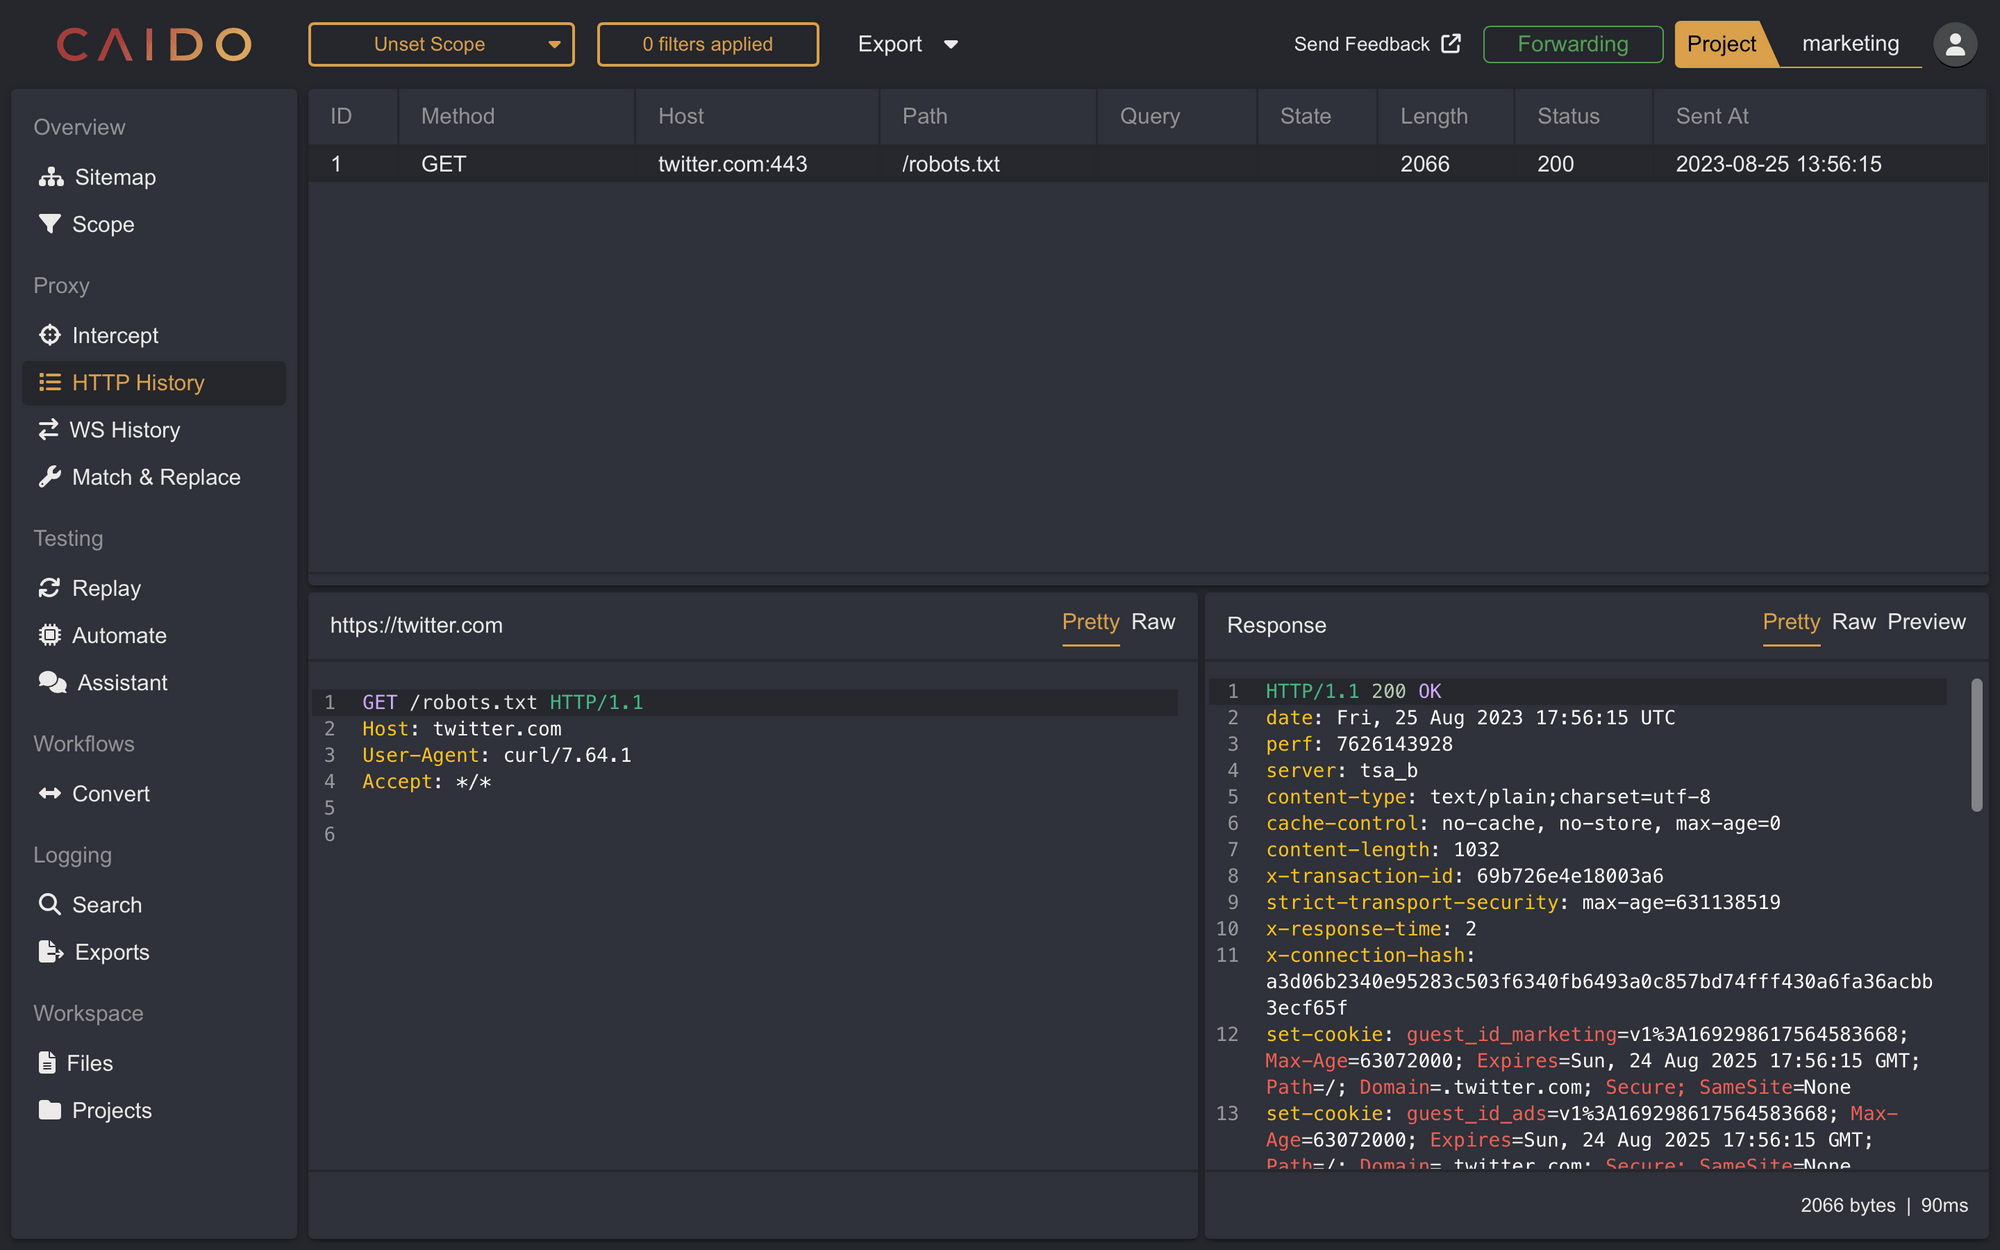Click the '2023-08-25 13:56:15' timestamp cell

point(1778,164)
